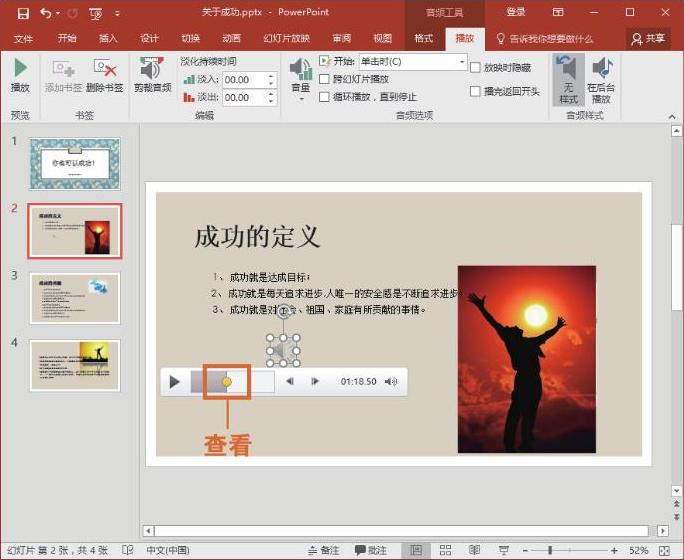Click the 淡入 fade-in duration field
Screen dimensions: 684x560
pyautogui.click(x=244, y=80)
